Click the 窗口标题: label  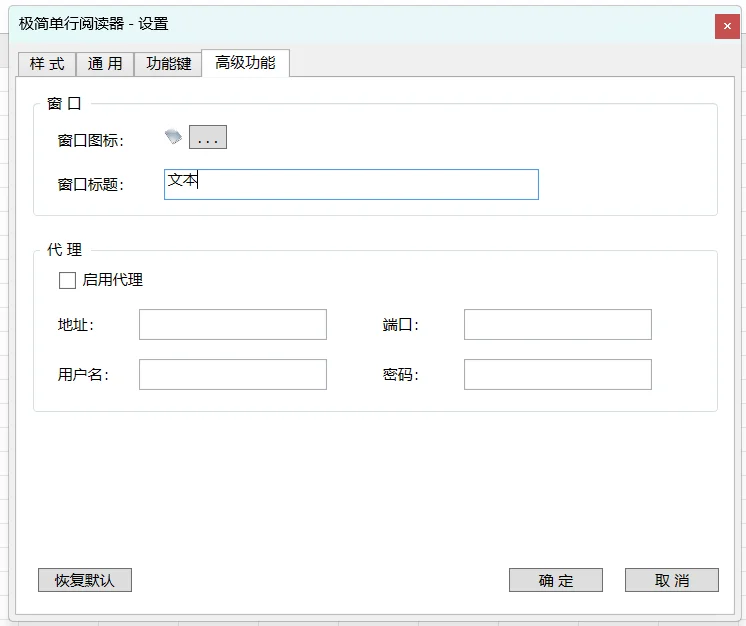pos(90,185)
